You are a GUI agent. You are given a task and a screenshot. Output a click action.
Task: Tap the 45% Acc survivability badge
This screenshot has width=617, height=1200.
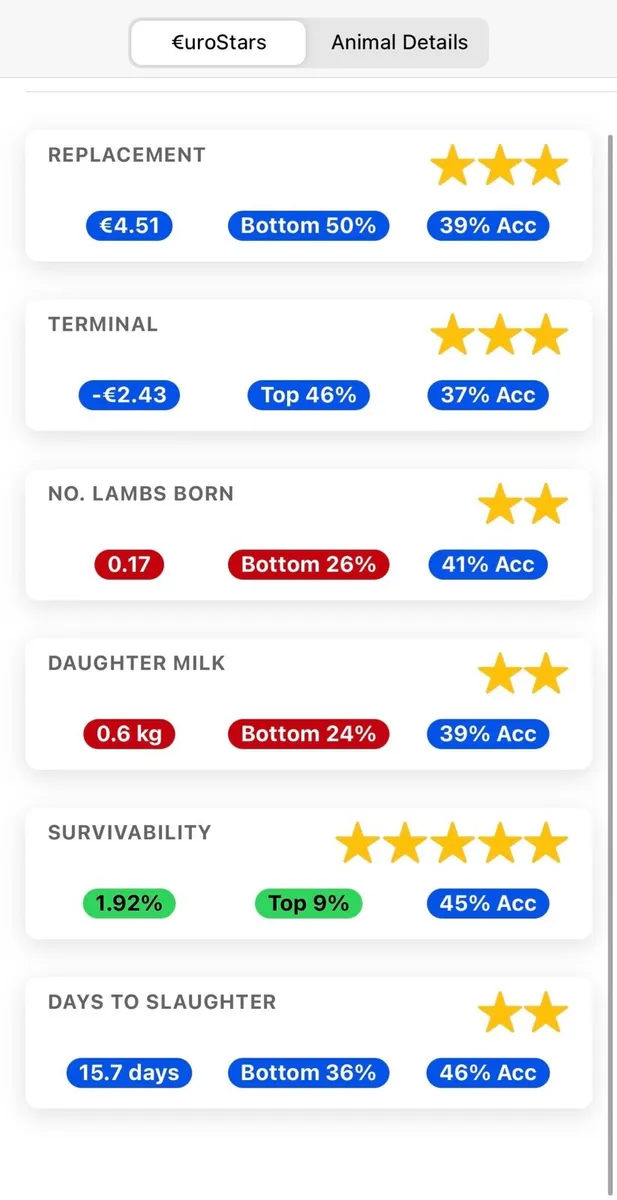(x=488, y=903)
